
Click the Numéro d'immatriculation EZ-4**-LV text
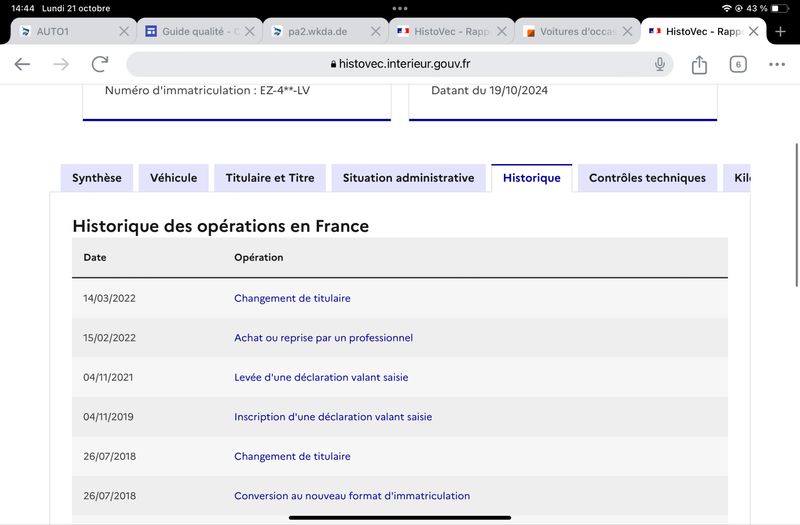tap(207, 91)
